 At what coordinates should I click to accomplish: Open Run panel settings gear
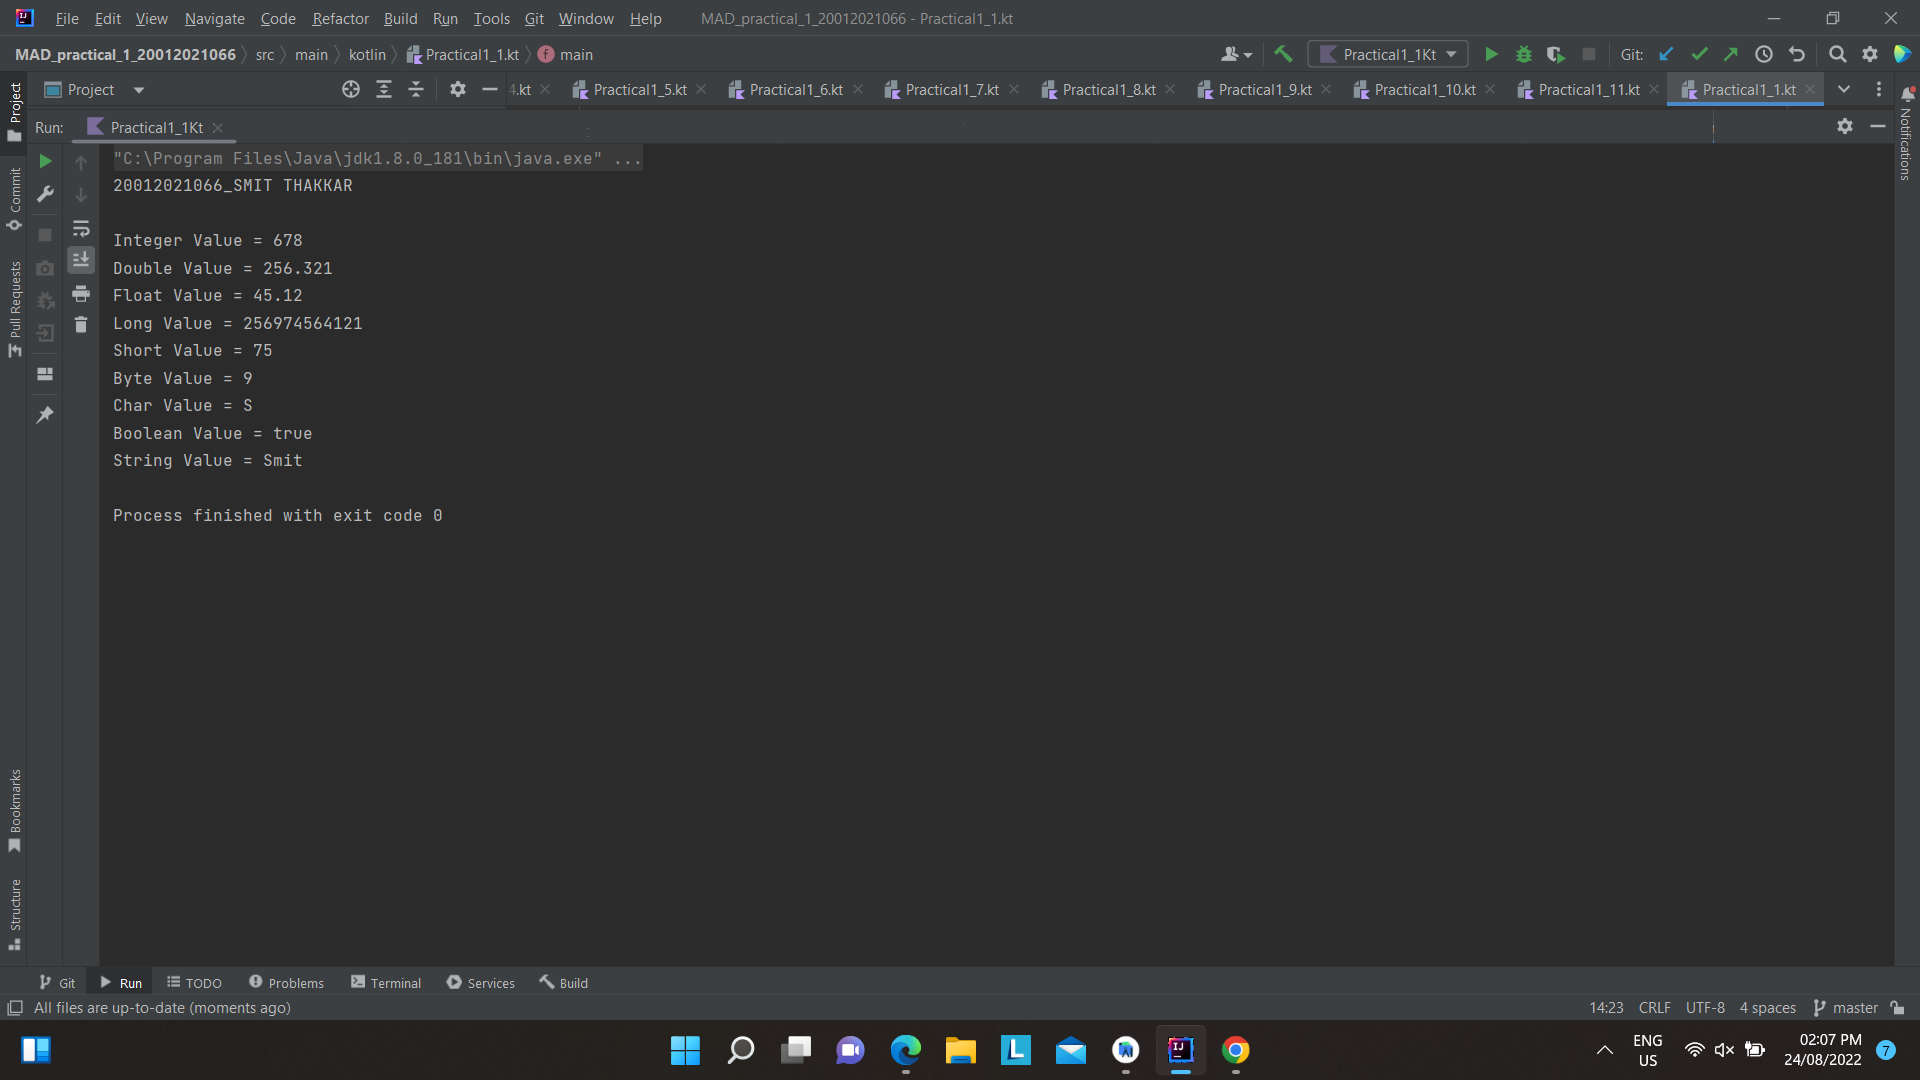tap(1845, 126)
